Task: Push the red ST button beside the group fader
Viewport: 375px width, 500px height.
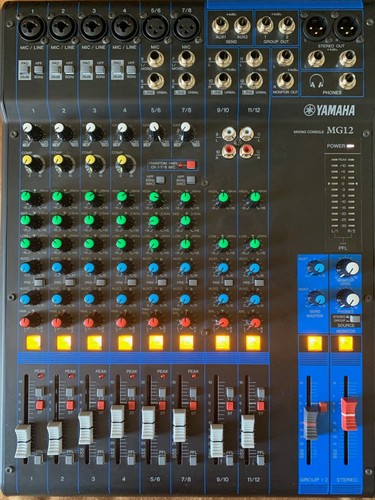Action: point(323,406)
